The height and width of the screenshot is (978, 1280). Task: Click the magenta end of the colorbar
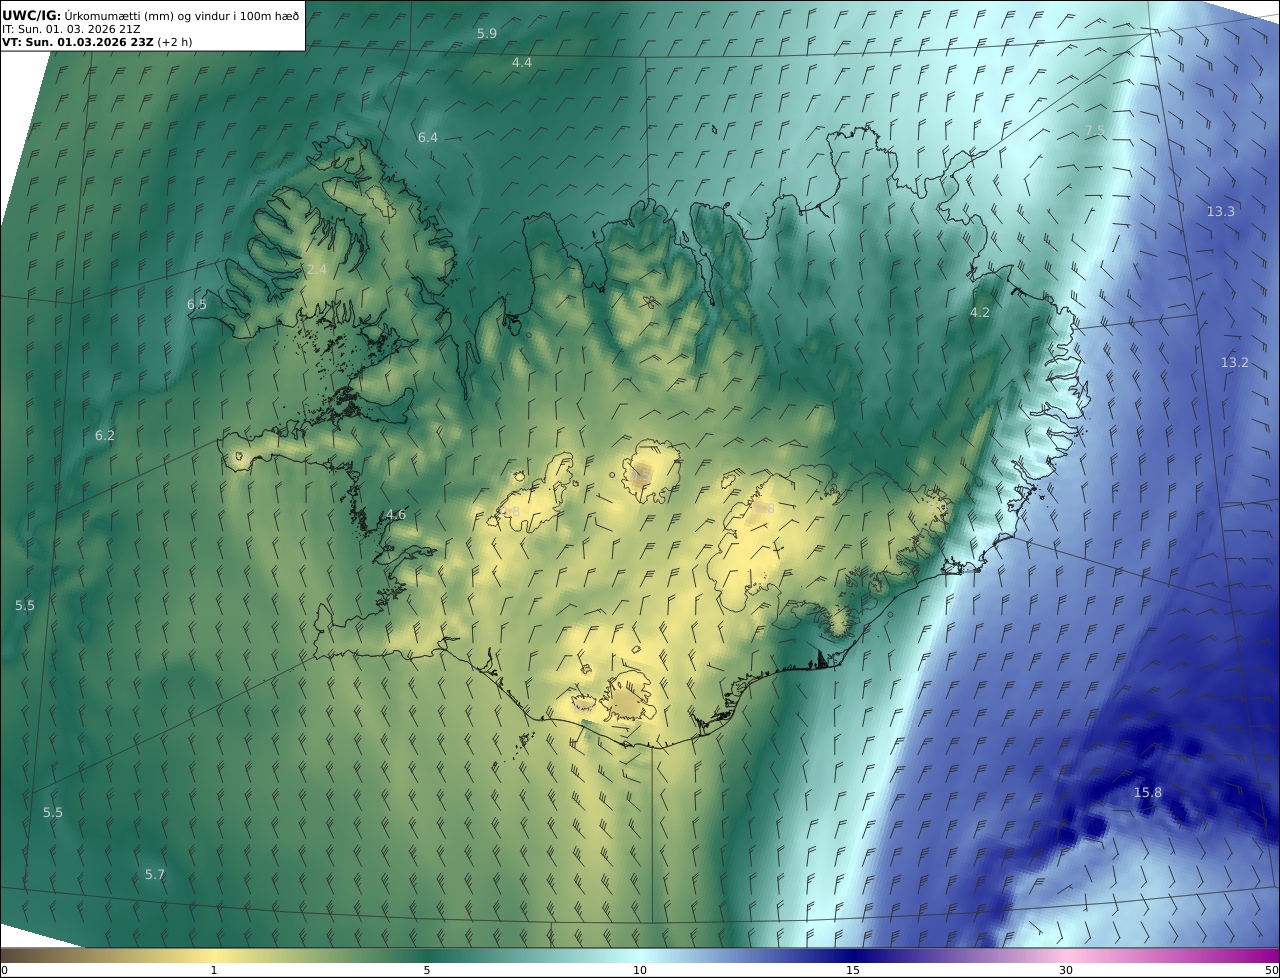(x=1268, y=955)
